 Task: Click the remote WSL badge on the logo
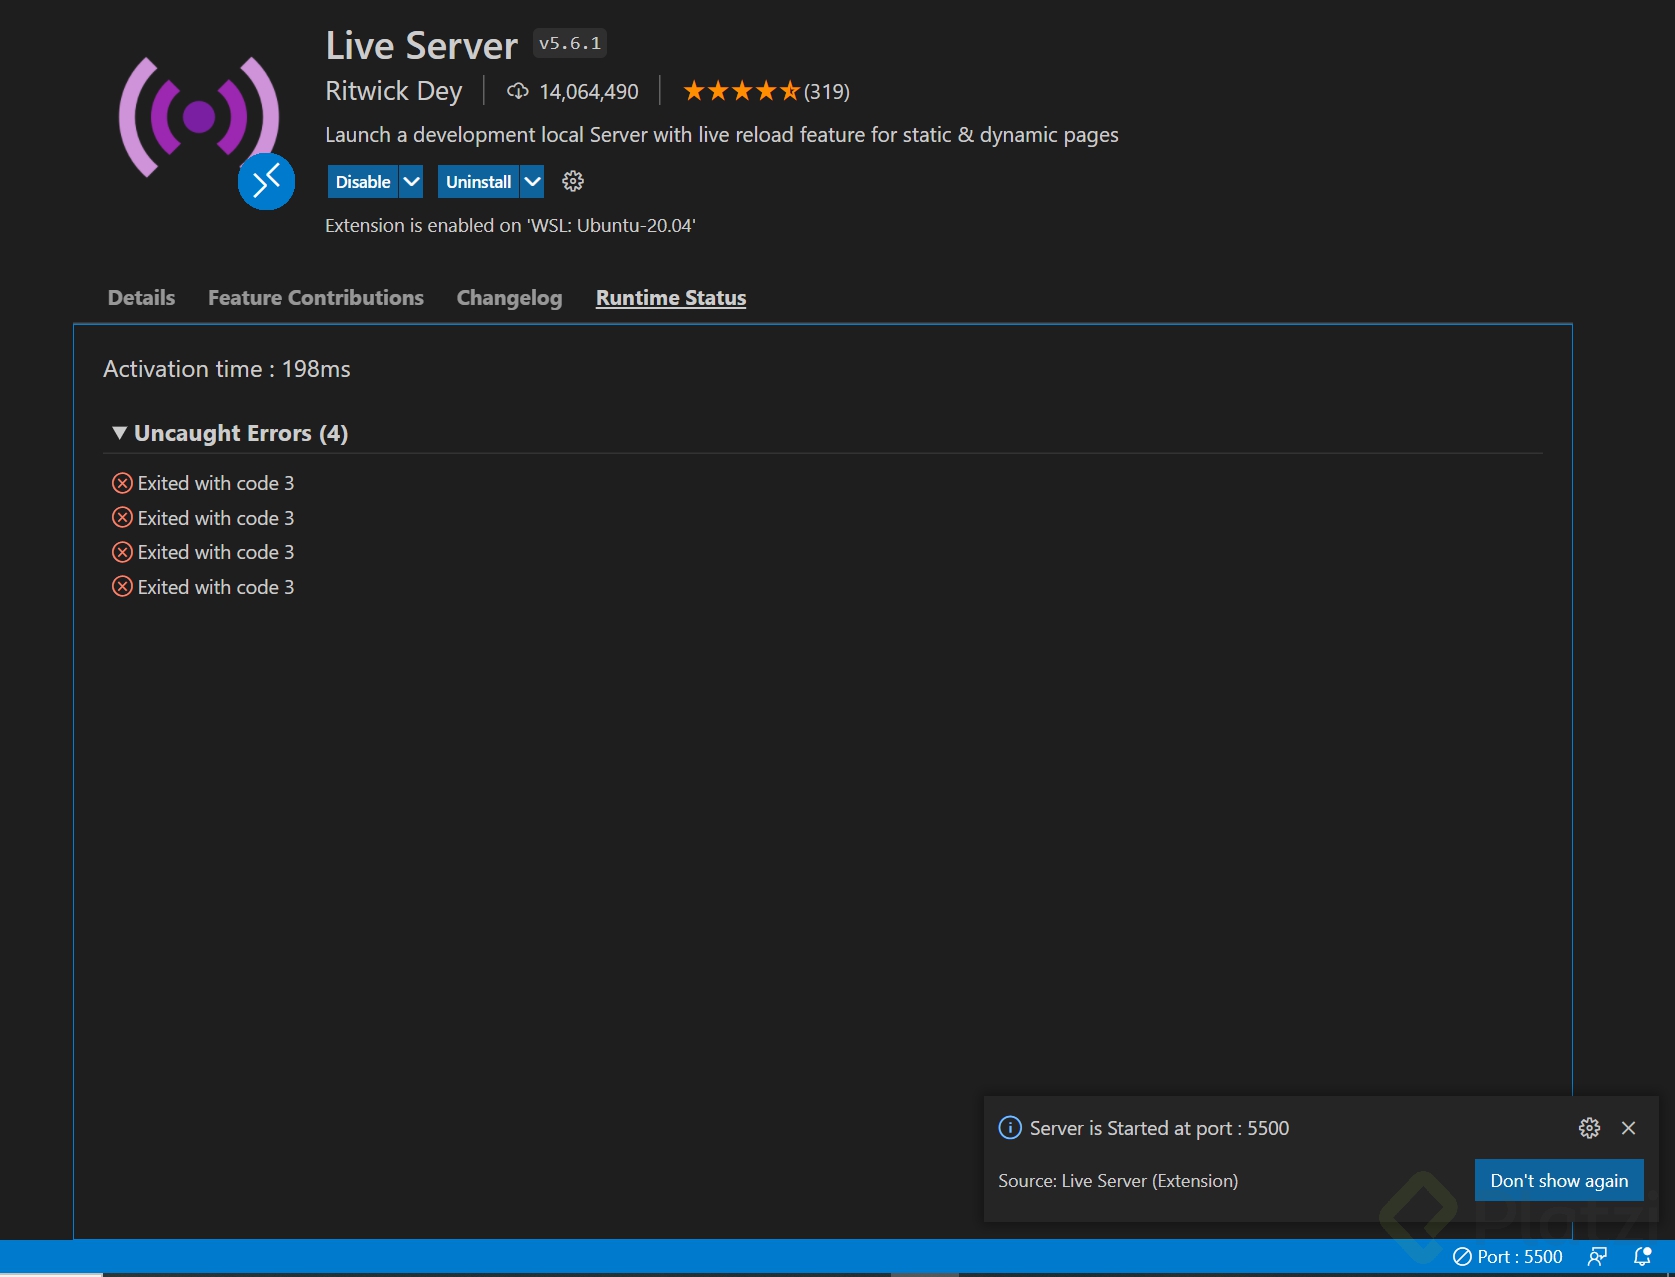266,181
